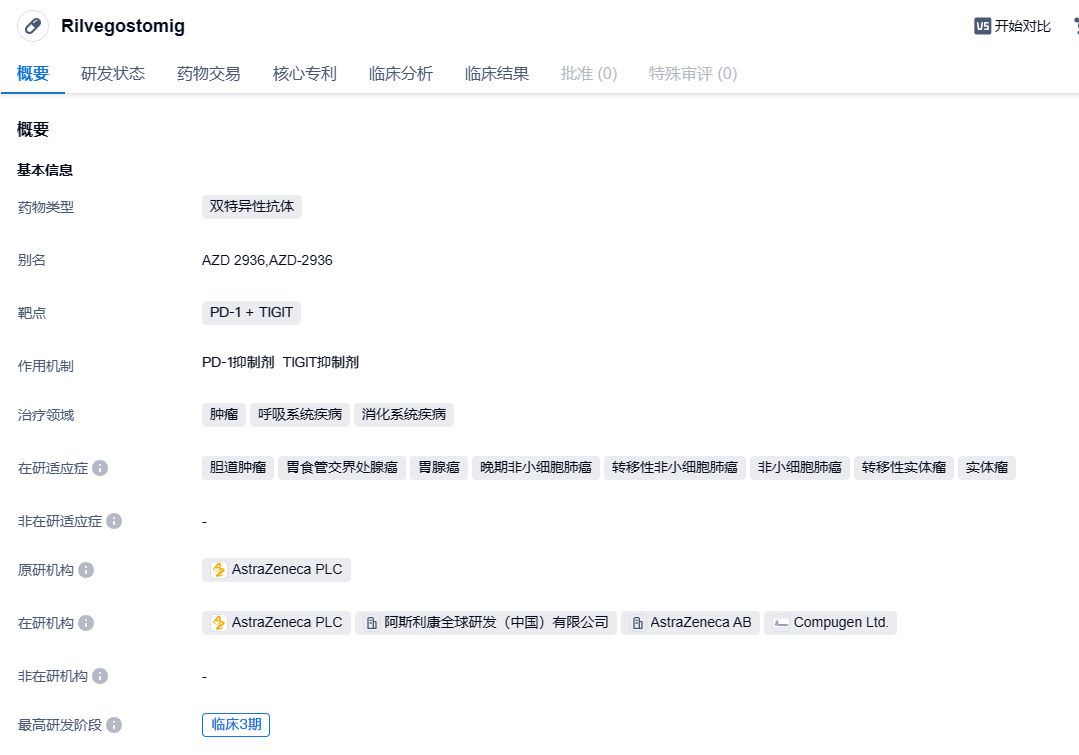Open the Compugen Ltd. organization tag

(x=831, y=623)
